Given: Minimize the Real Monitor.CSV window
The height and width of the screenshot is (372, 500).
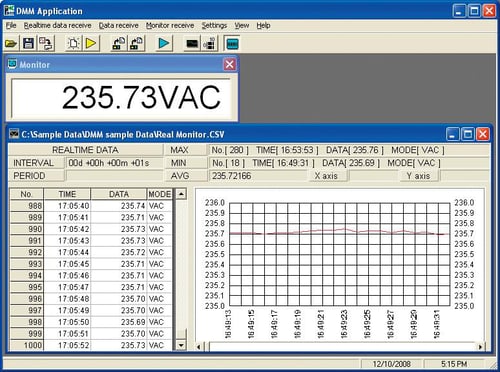Looking at the screenshot, I should tap(452, 134).
